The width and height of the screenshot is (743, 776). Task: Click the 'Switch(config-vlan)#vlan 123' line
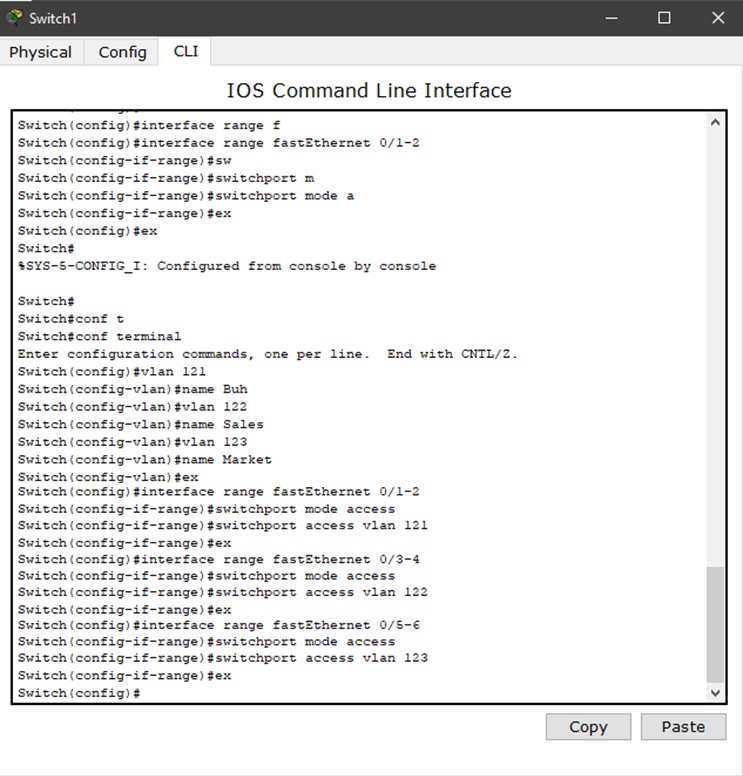click(x=133, y=442)
